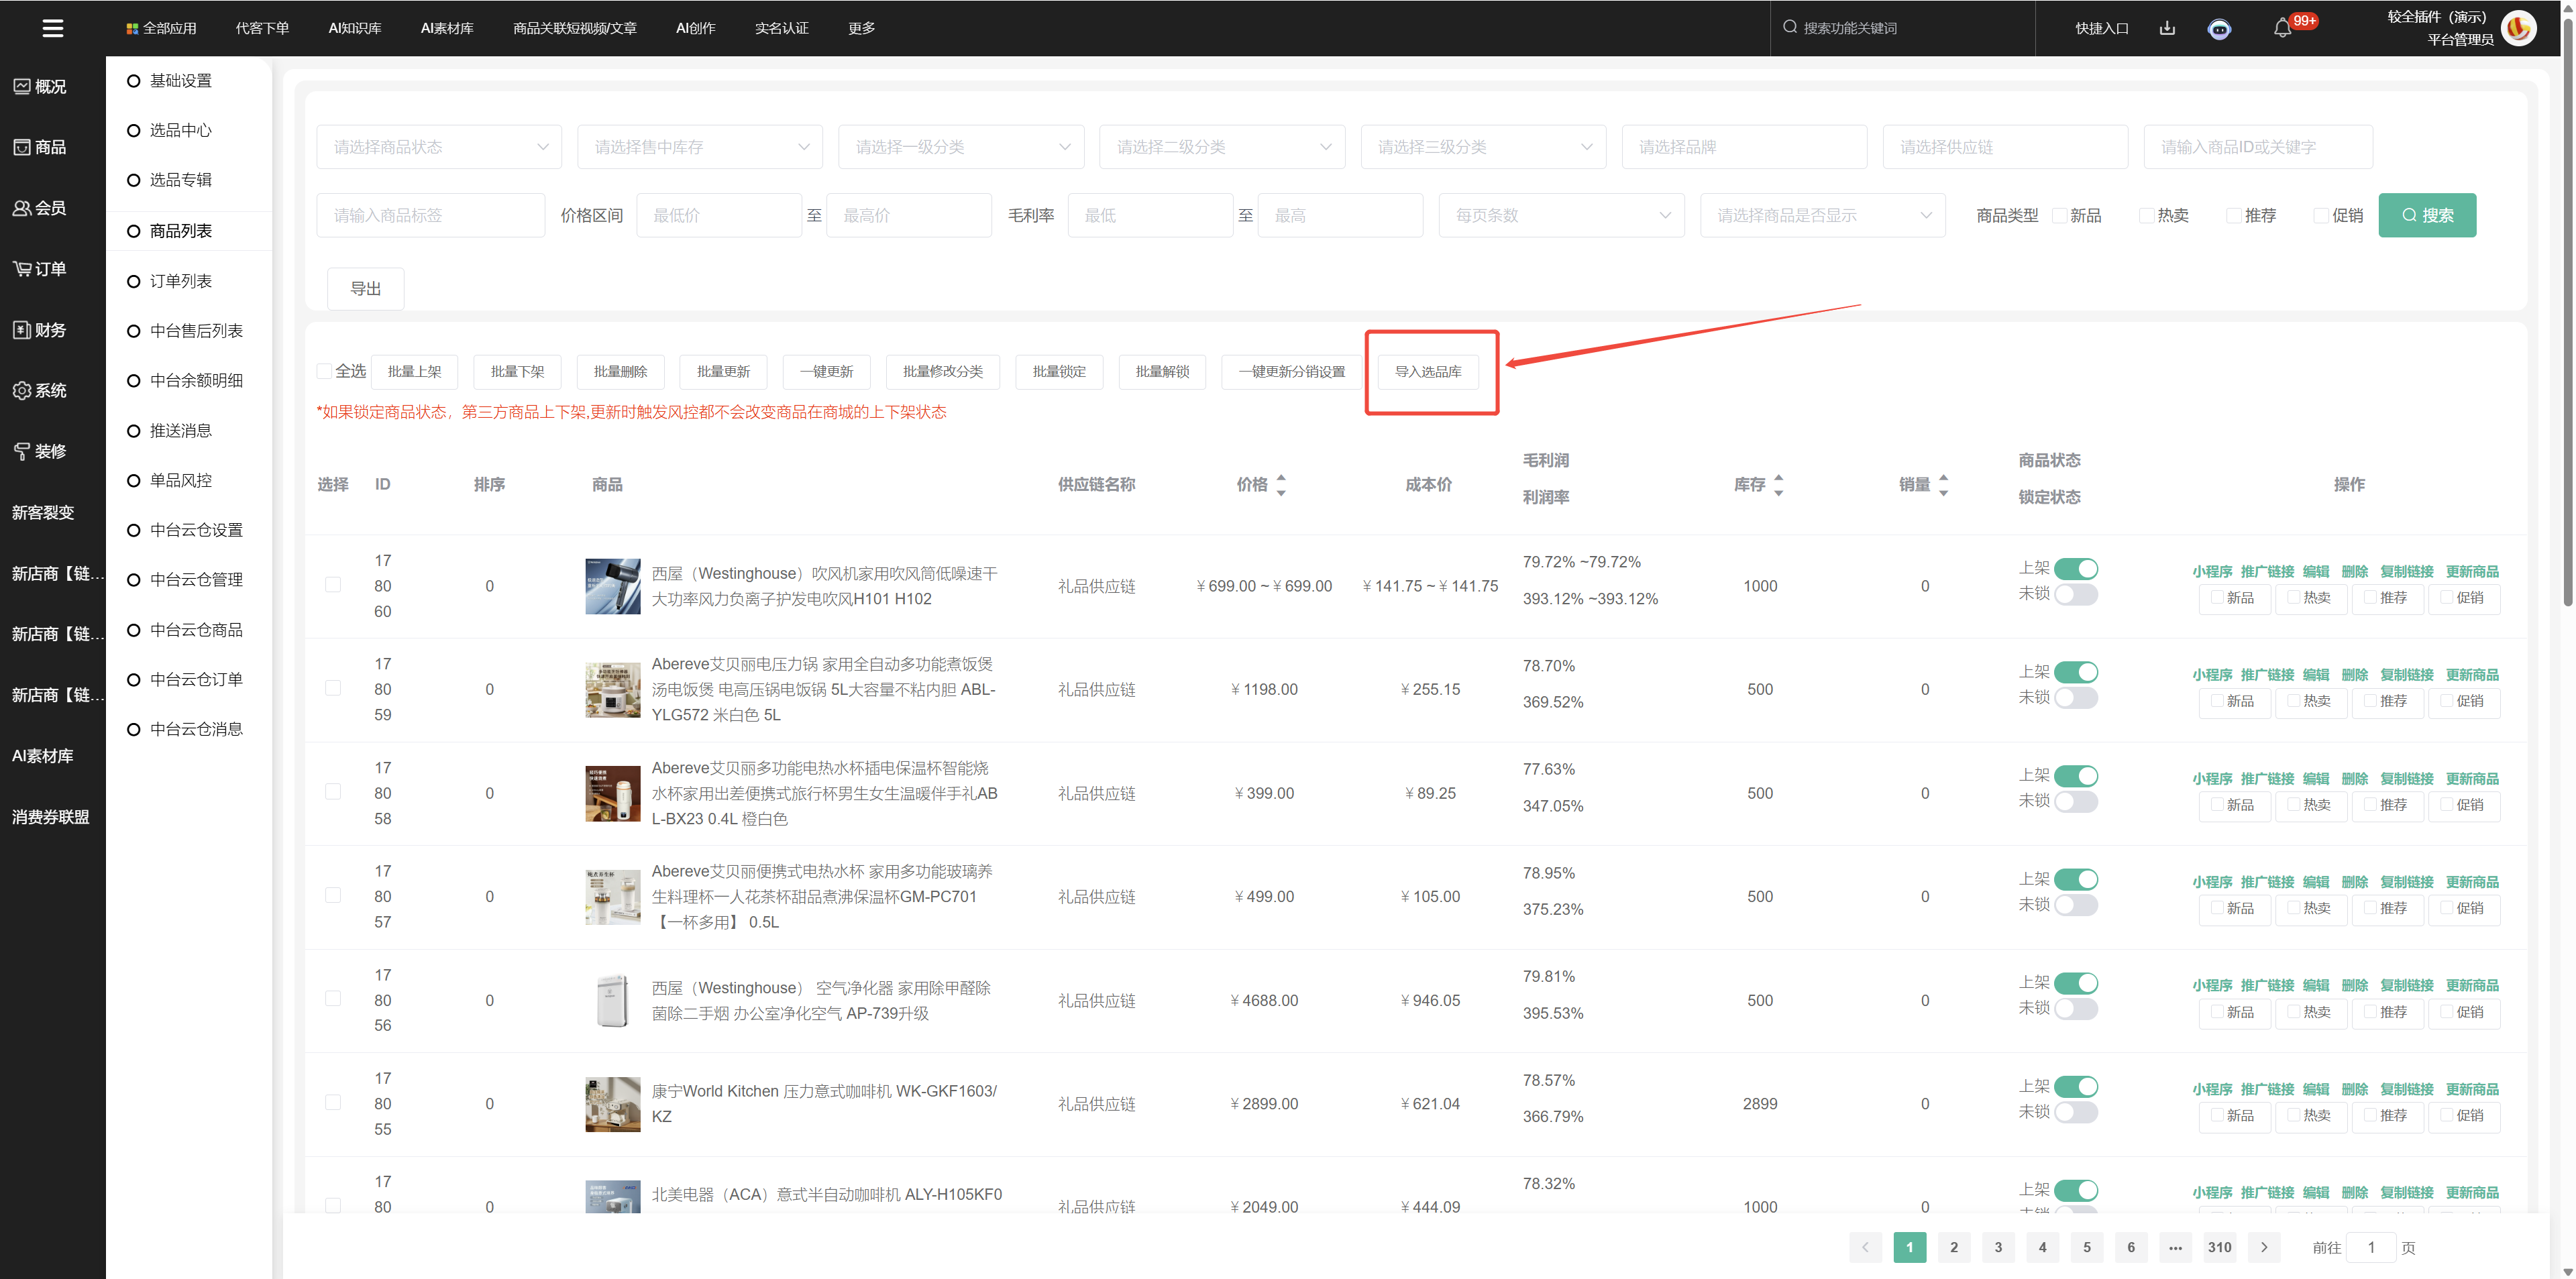Screen dimensions: 2576x1279
Task: Click the price column sort arrows
Action: tap(1281, 484)
